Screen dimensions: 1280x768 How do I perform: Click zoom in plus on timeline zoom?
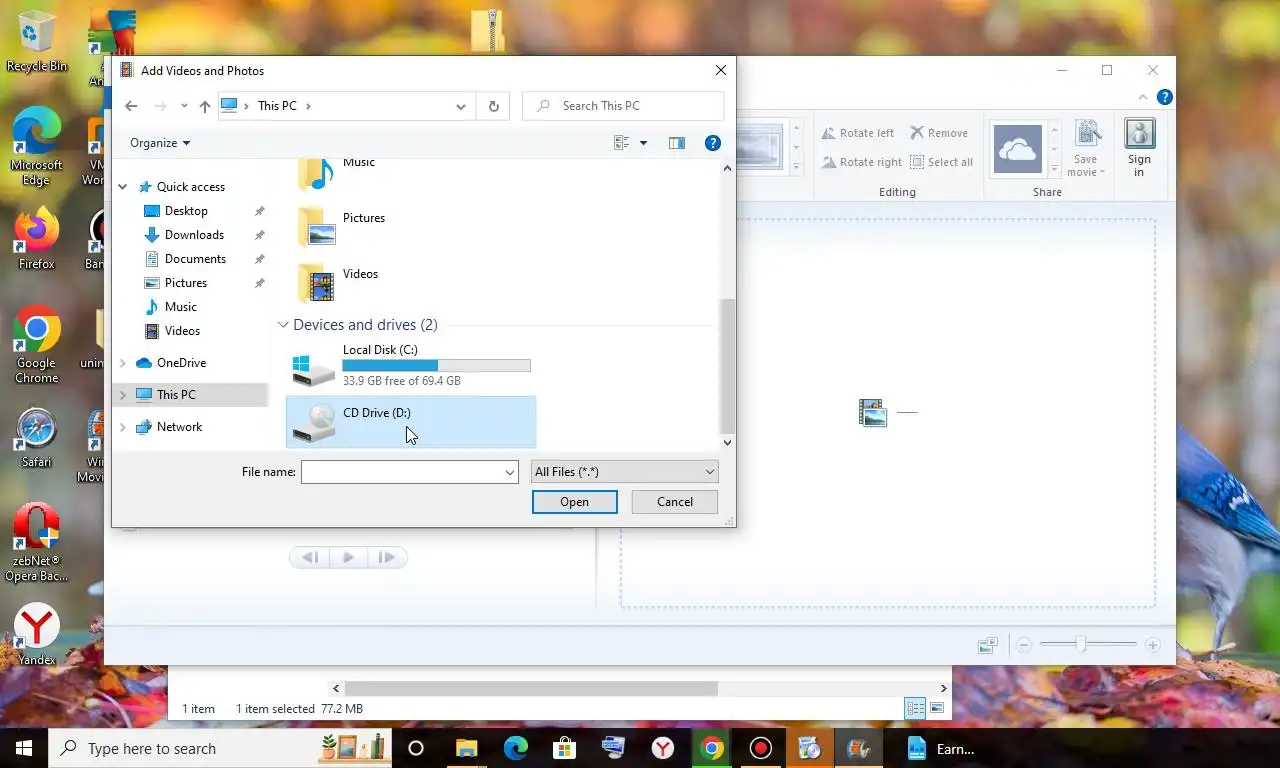1152,645
